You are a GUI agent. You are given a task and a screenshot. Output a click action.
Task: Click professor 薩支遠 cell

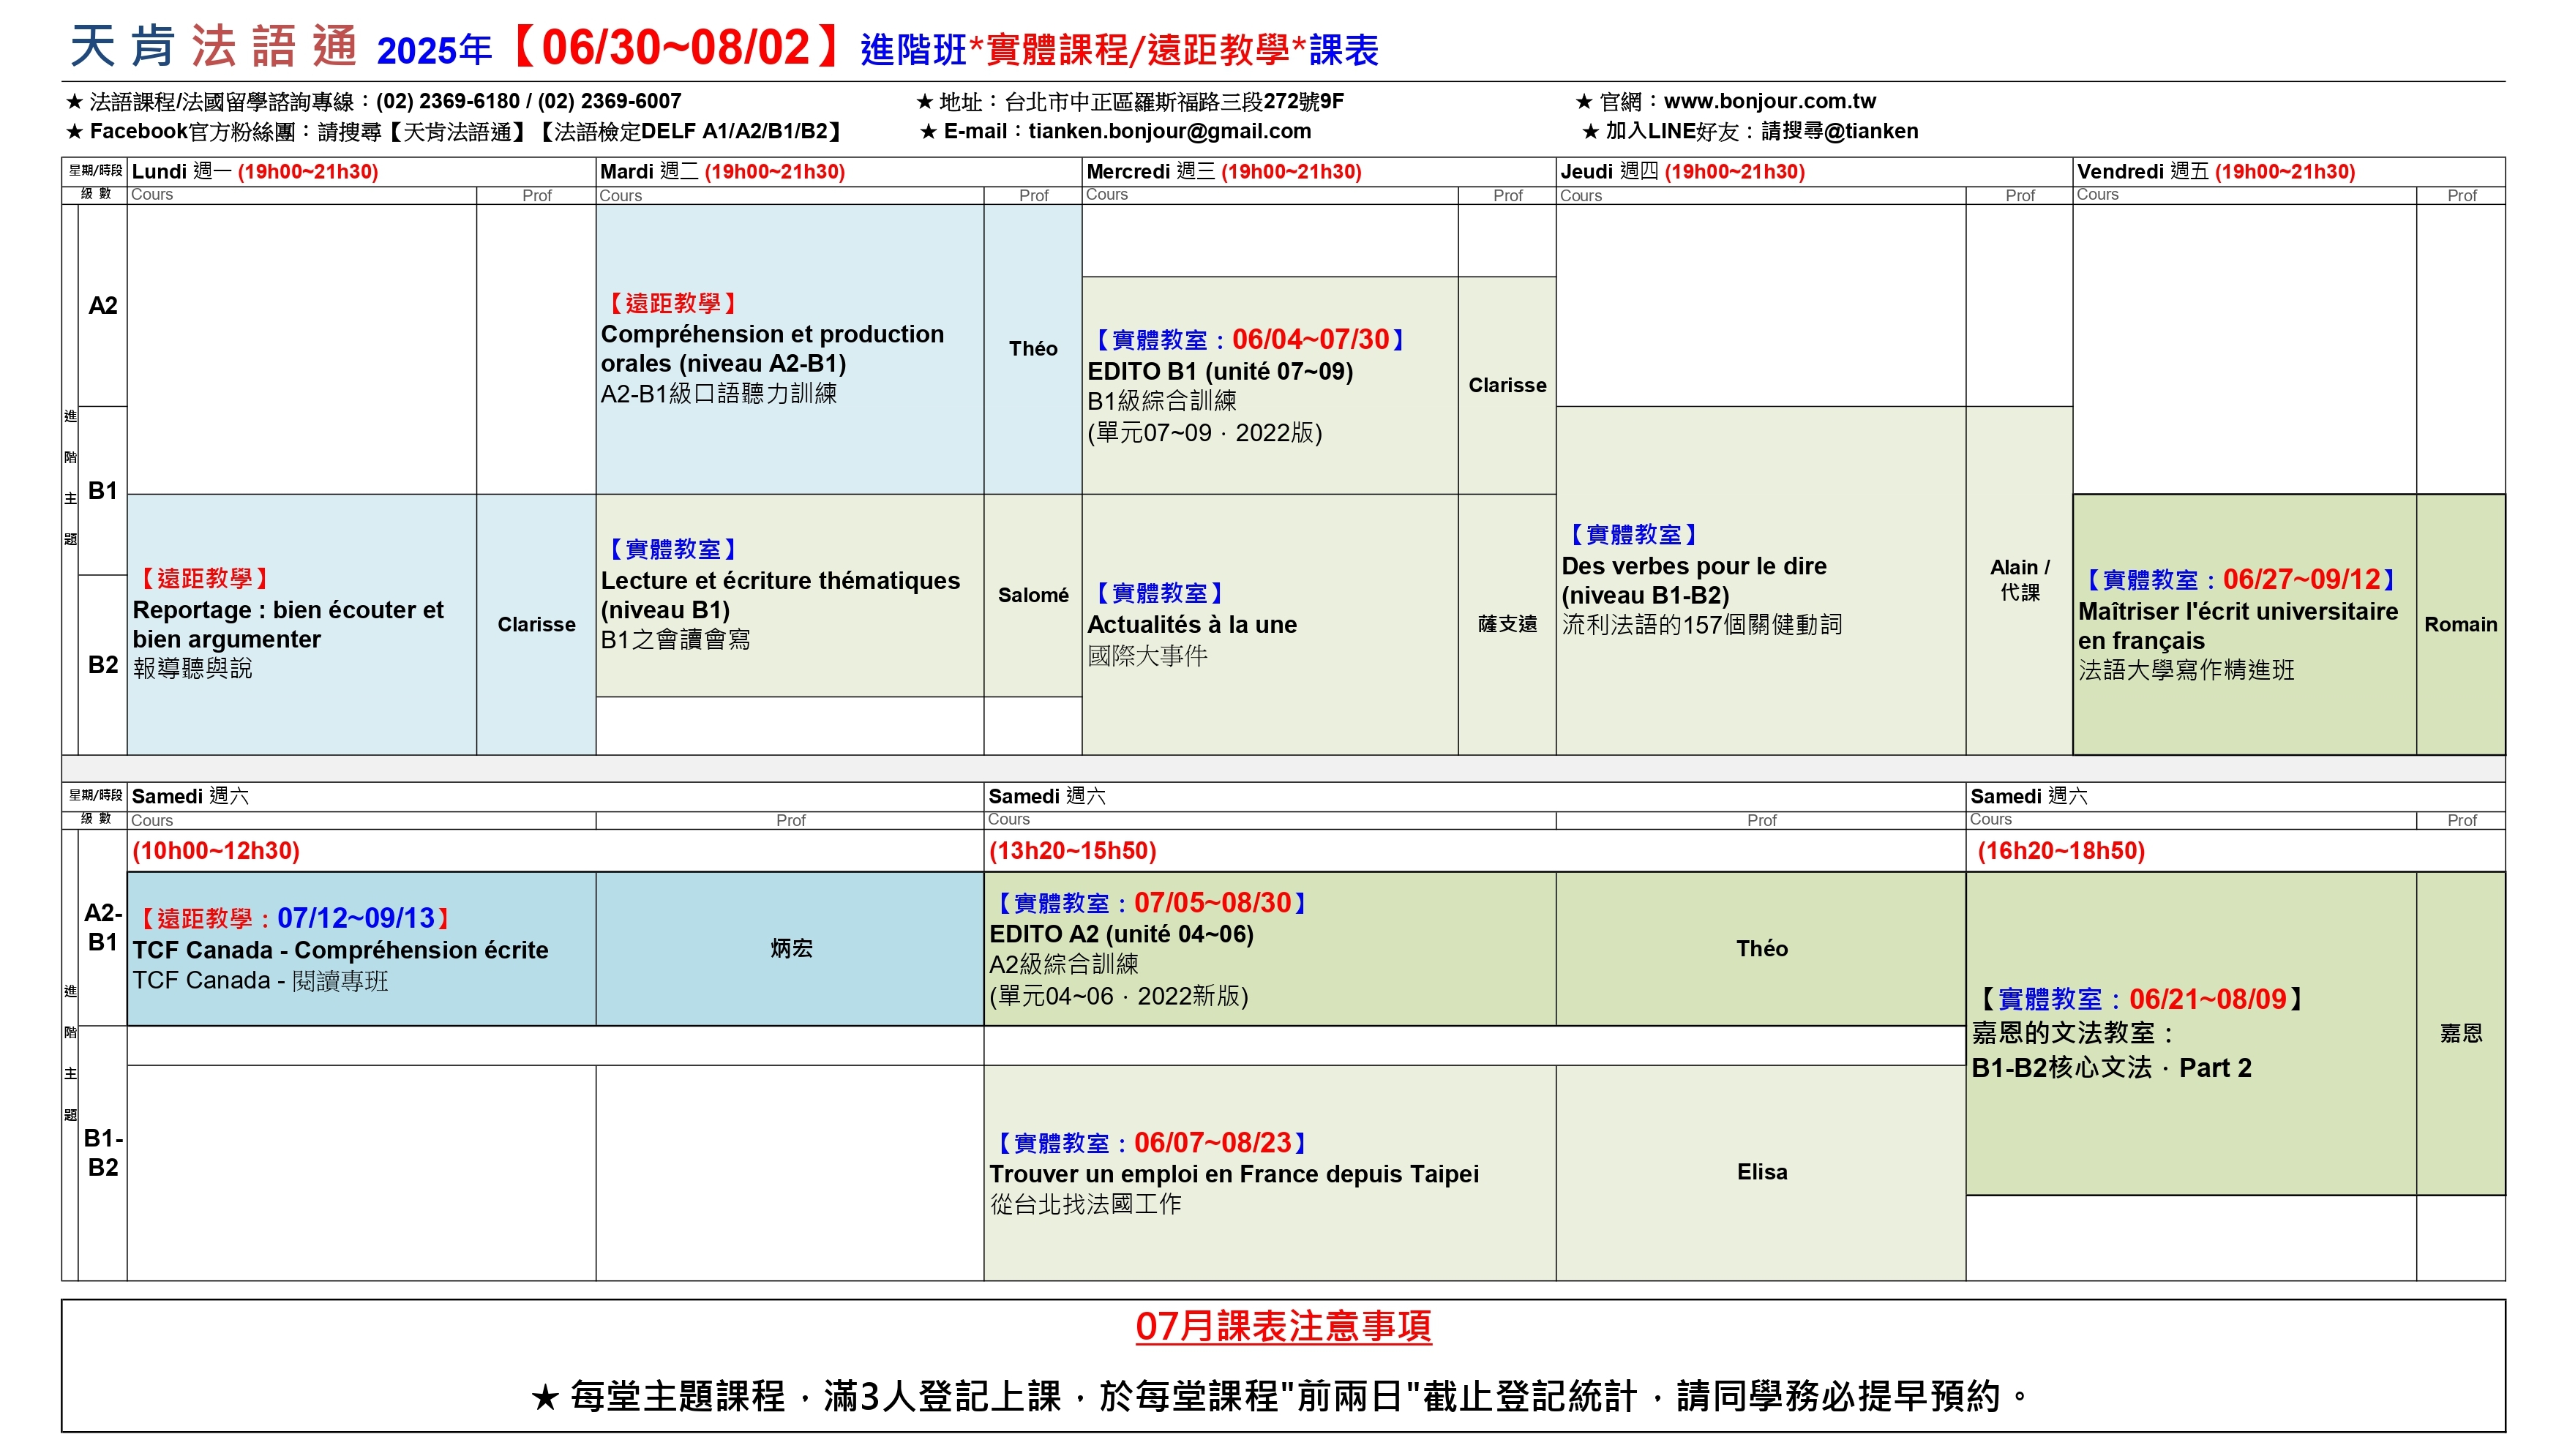tap(1507, 624)
